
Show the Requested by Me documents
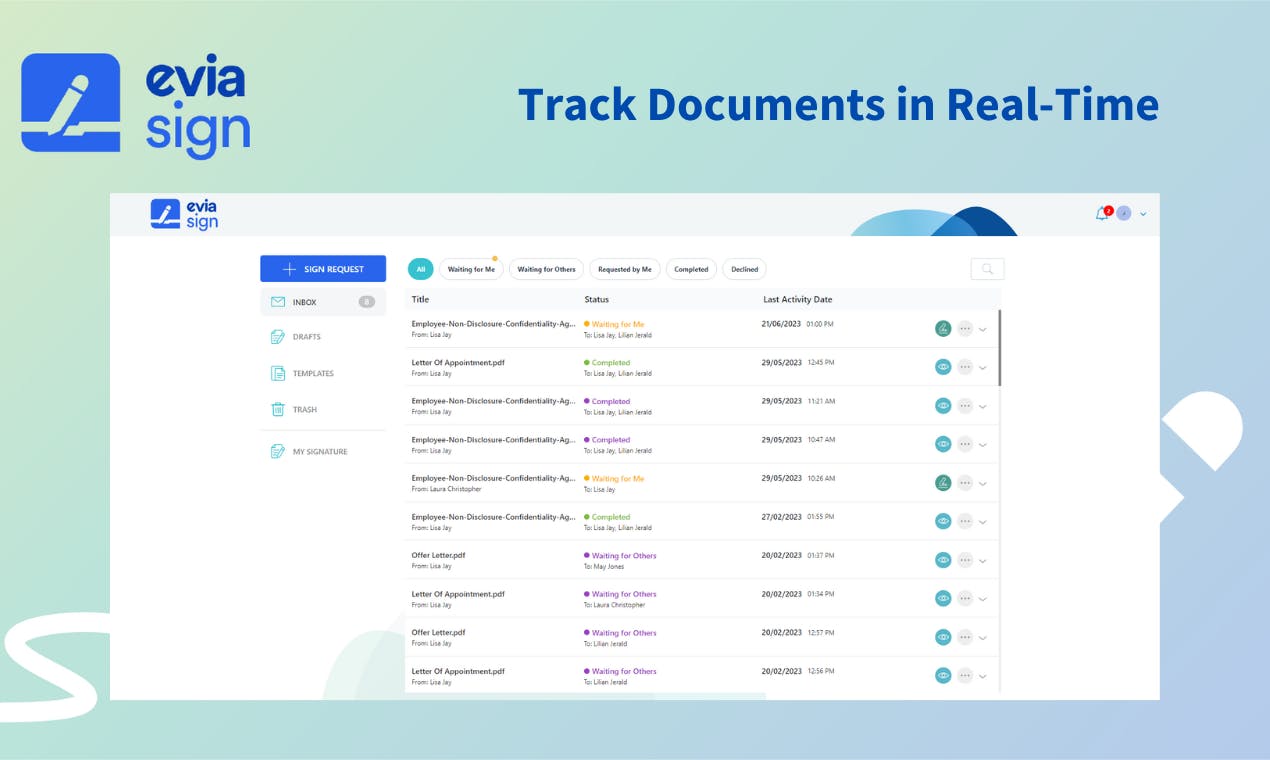pos(625,269)
